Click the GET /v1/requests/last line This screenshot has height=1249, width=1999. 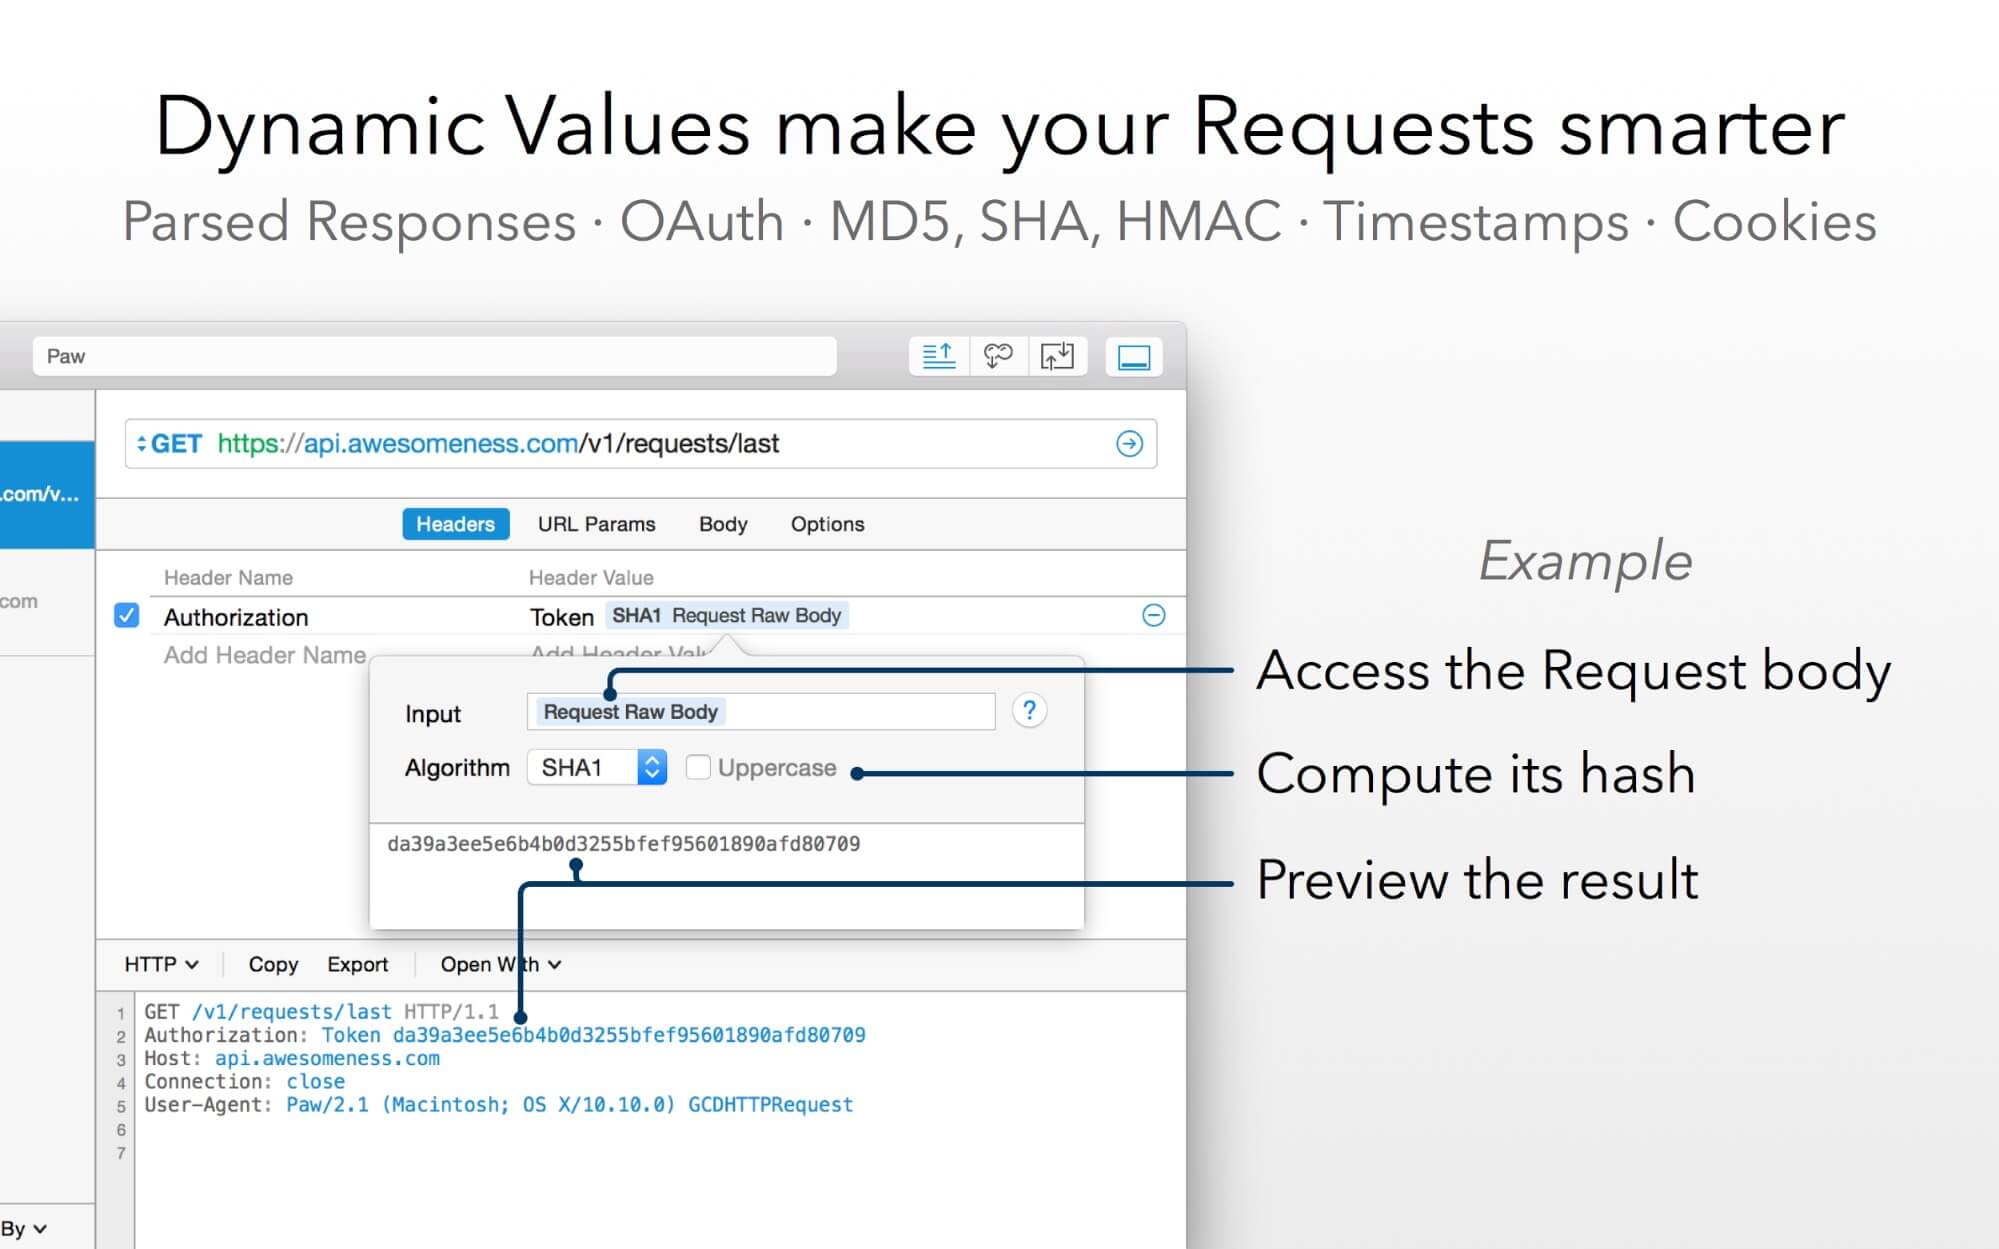click(321, 1011)
